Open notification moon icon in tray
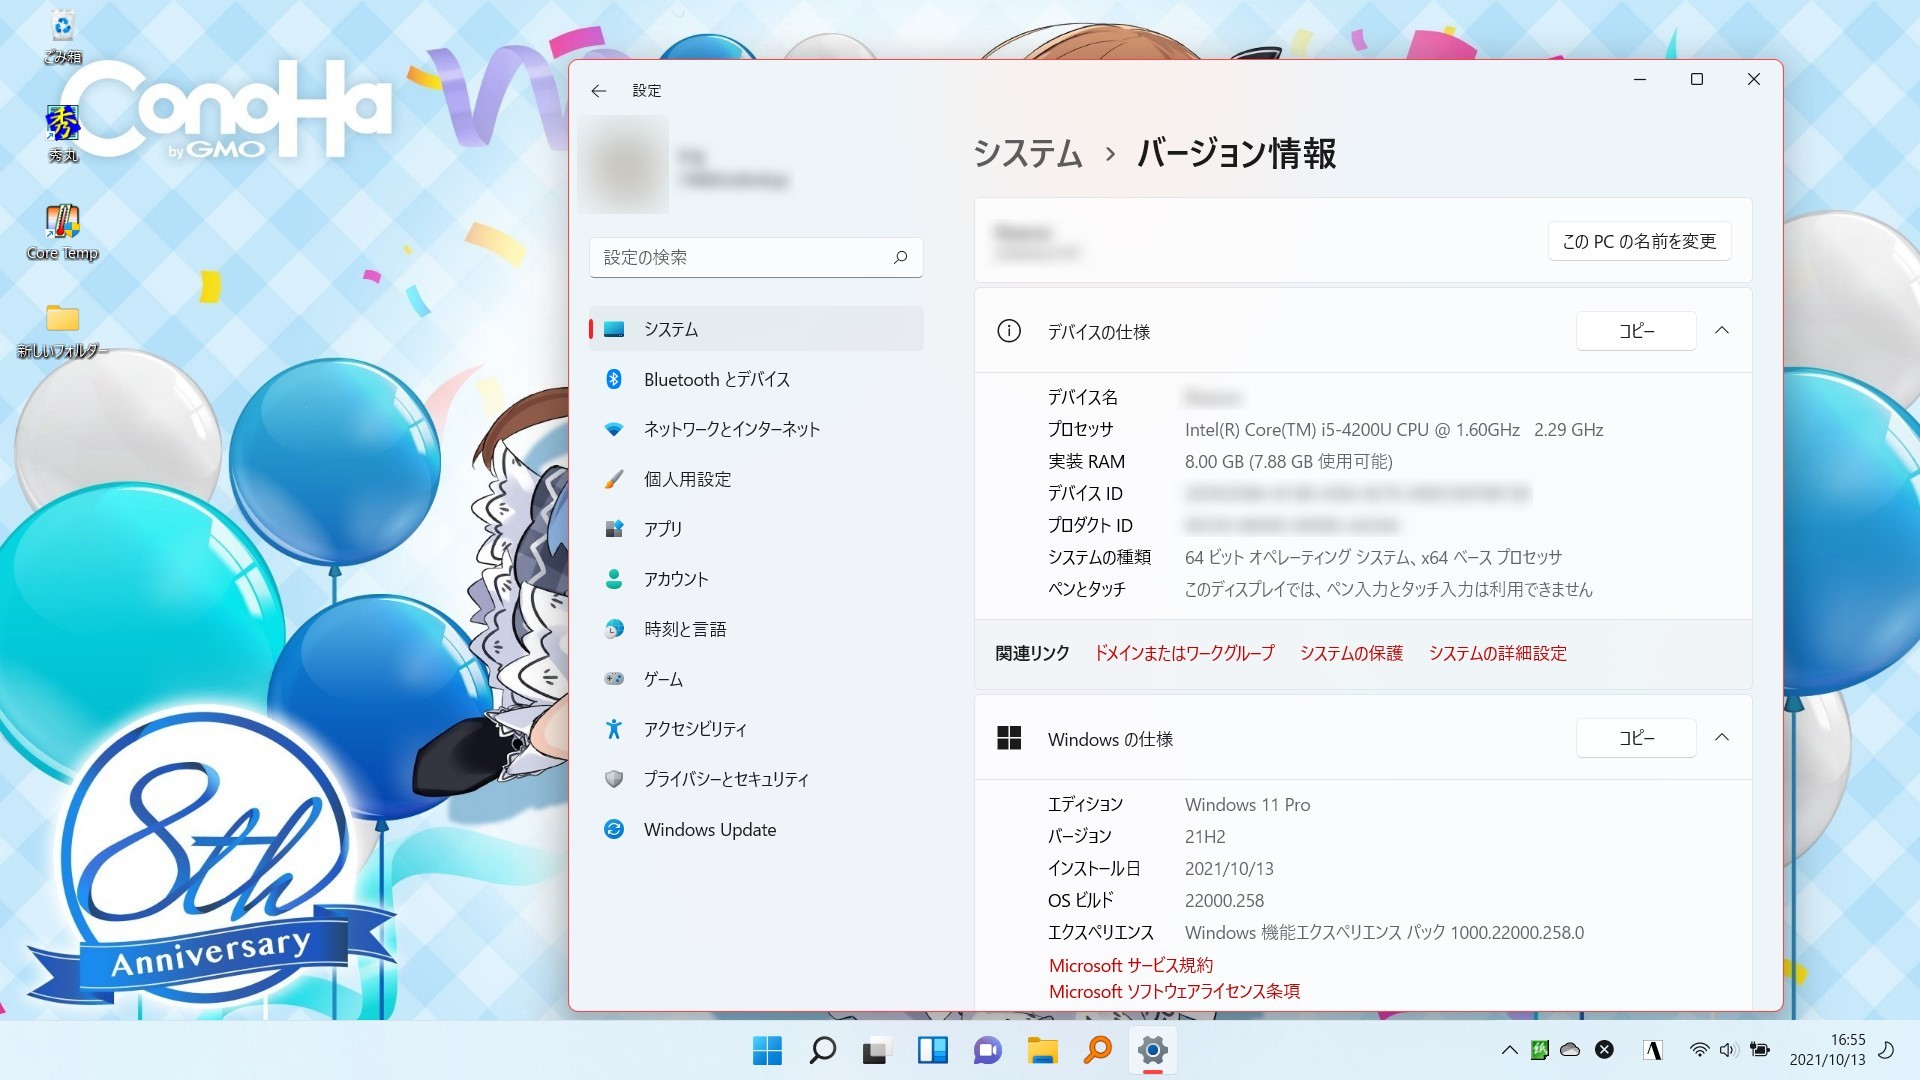The width and height of the screenshot is (1920, 1080). tap(1886, 1050)
